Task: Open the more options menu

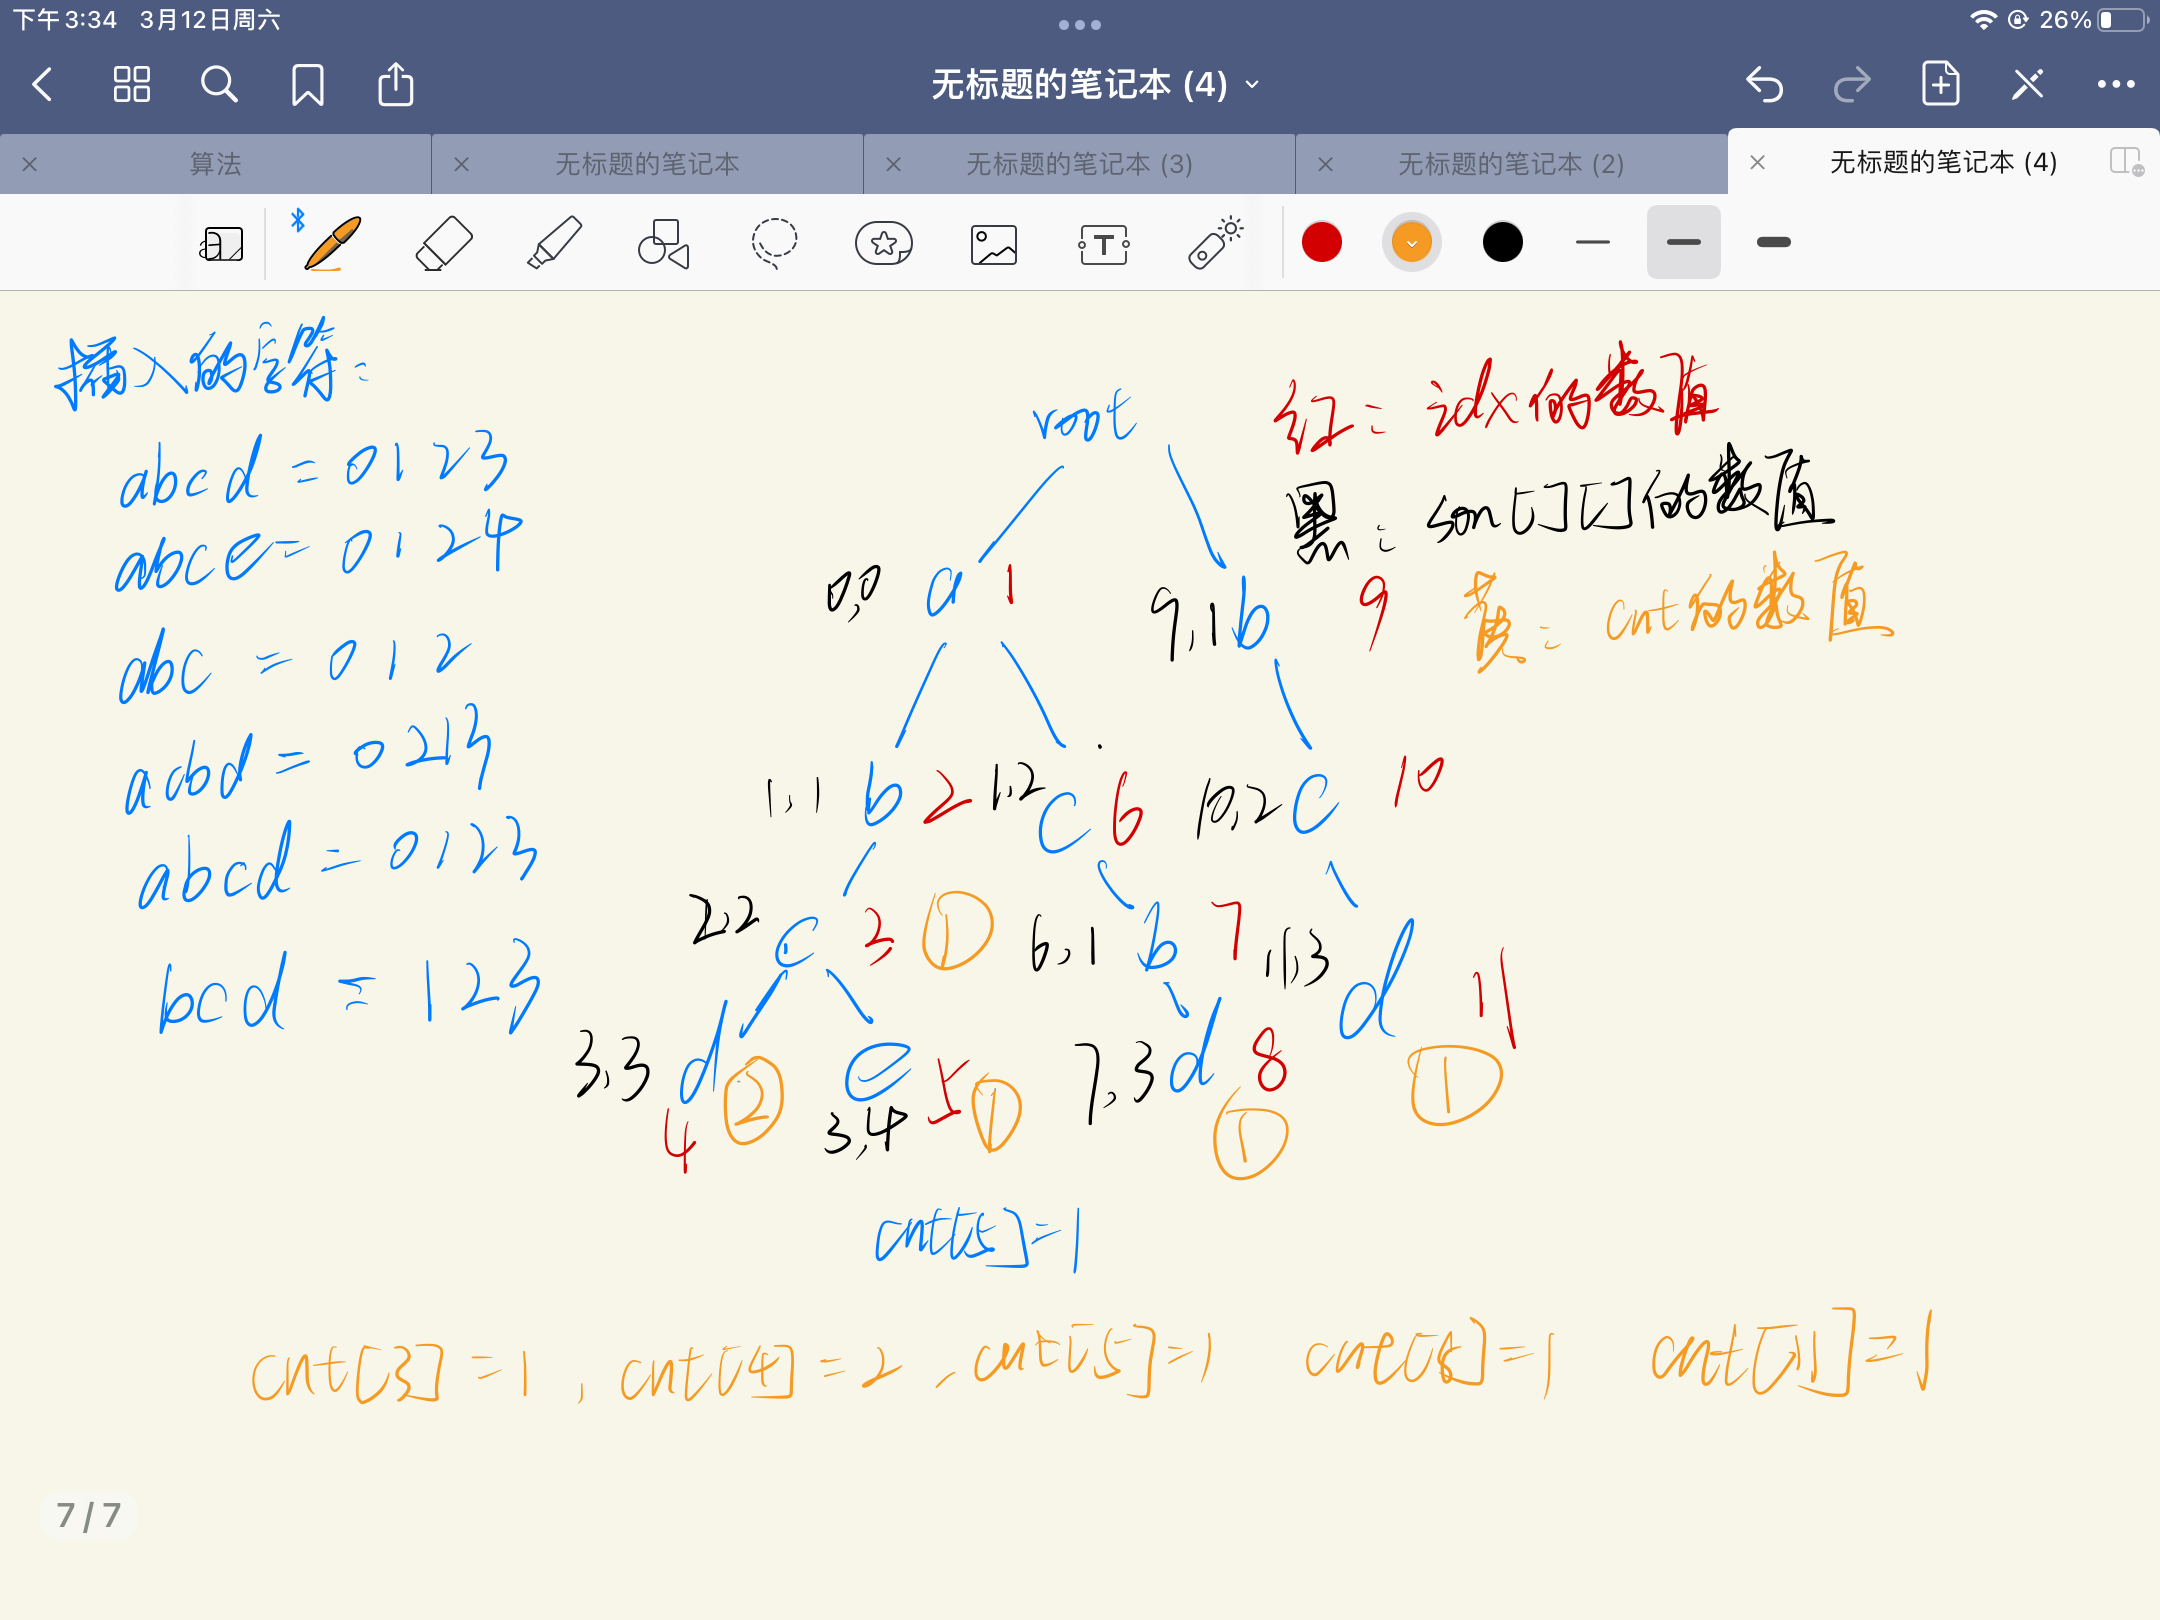Action: pos(2116,85)
